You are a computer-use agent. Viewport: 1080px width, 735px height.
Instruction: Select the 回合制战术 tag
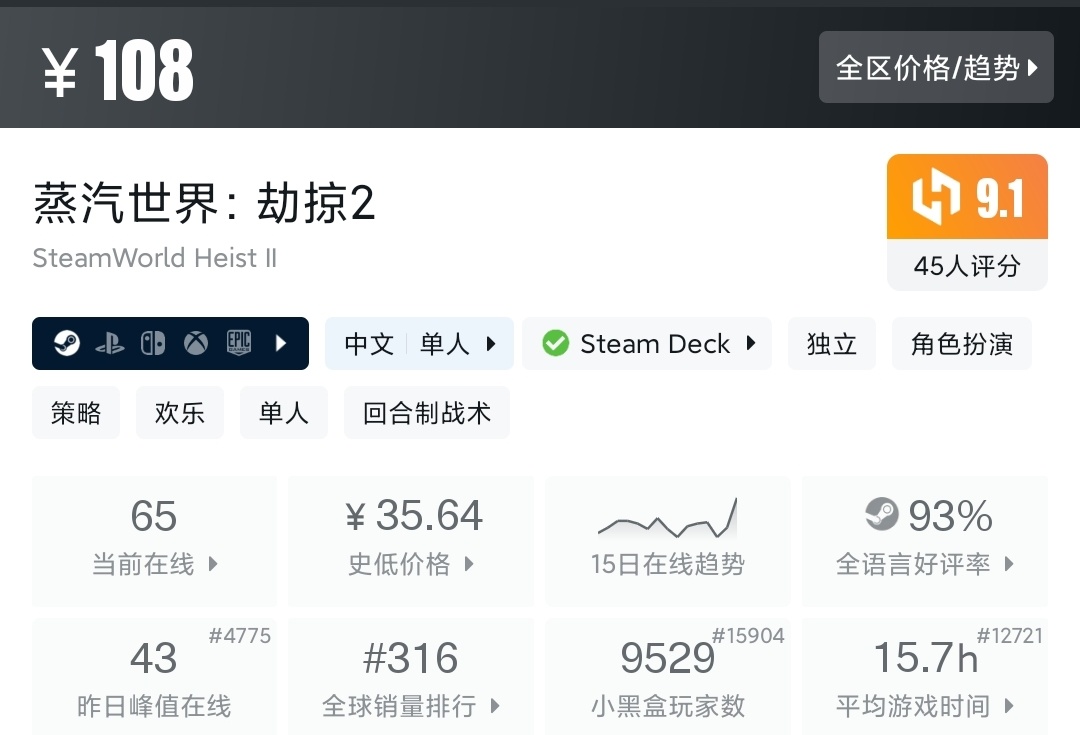427,413
